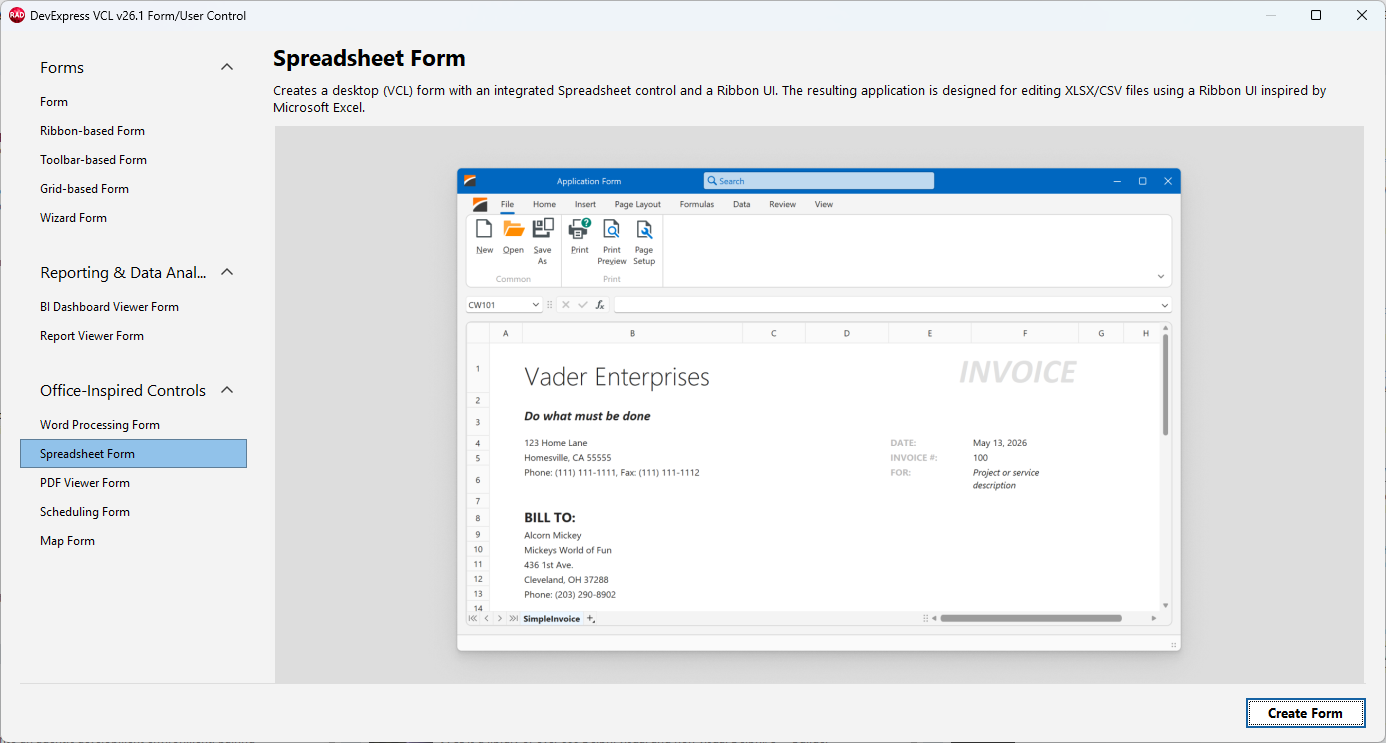Click column F header in preview
This screenshot has height=743, width=1386.
(x=1025, y=333)
